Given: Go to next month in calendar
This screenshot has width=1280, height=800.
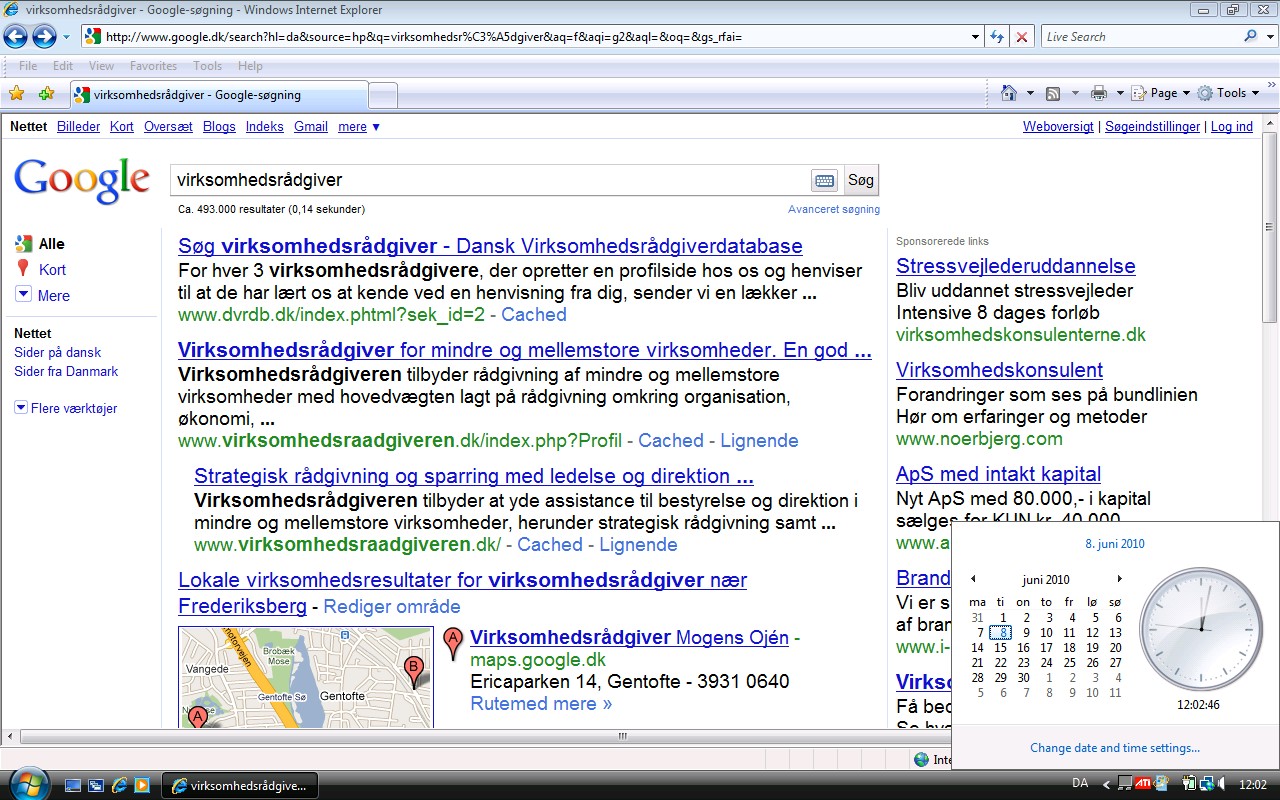Looking at the screenshot, I should pos(1119,579).
